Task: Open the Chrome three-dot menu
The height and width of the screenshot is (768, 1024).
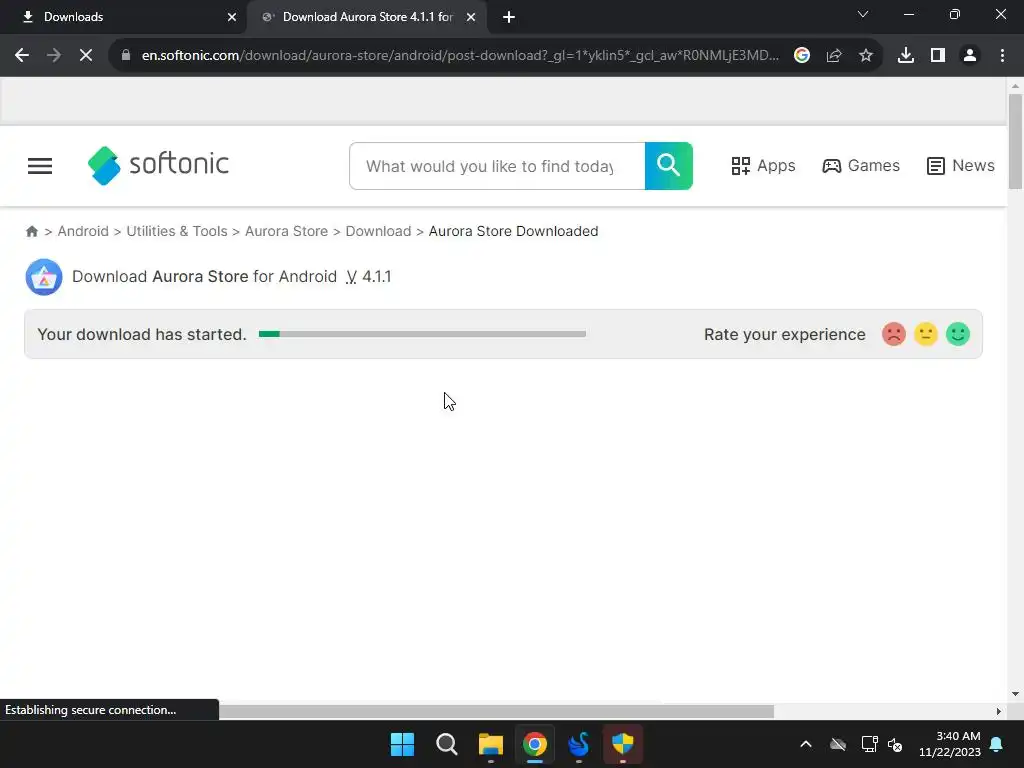Action: [1002, 56]
